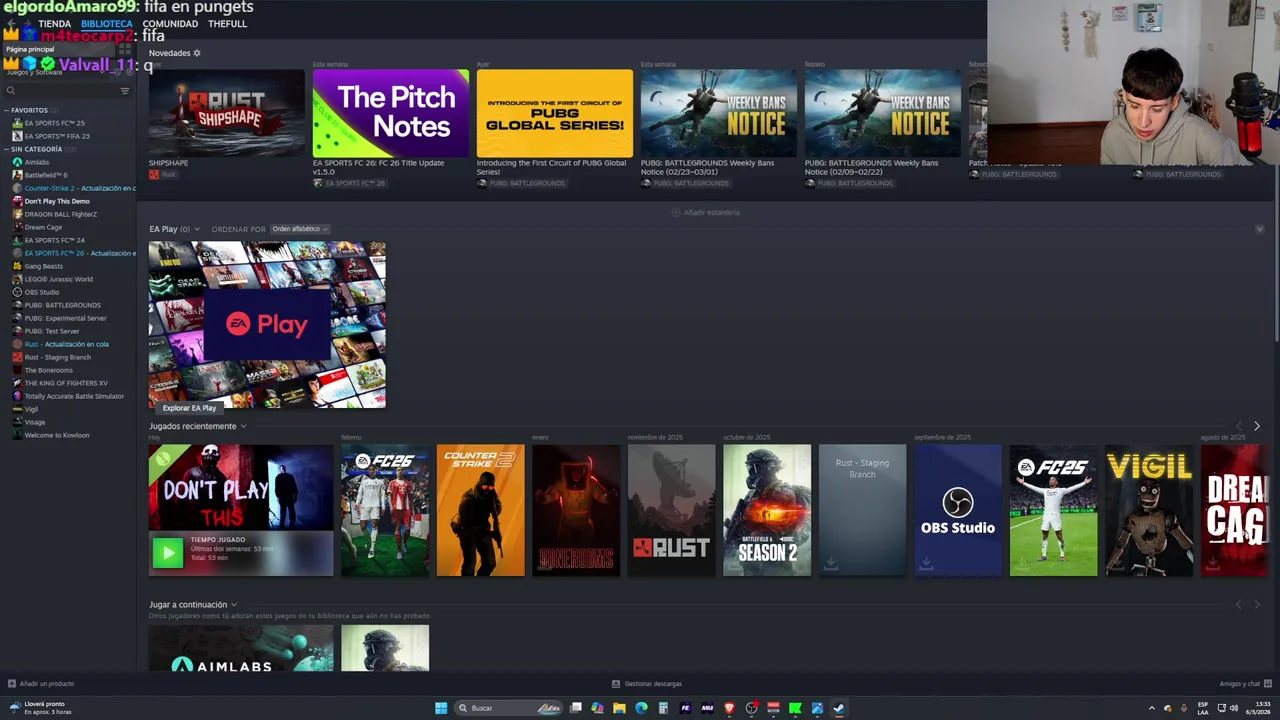
Task: Click Explorar EA Play button
Action: pyautogui.click(x=189, y=408)
